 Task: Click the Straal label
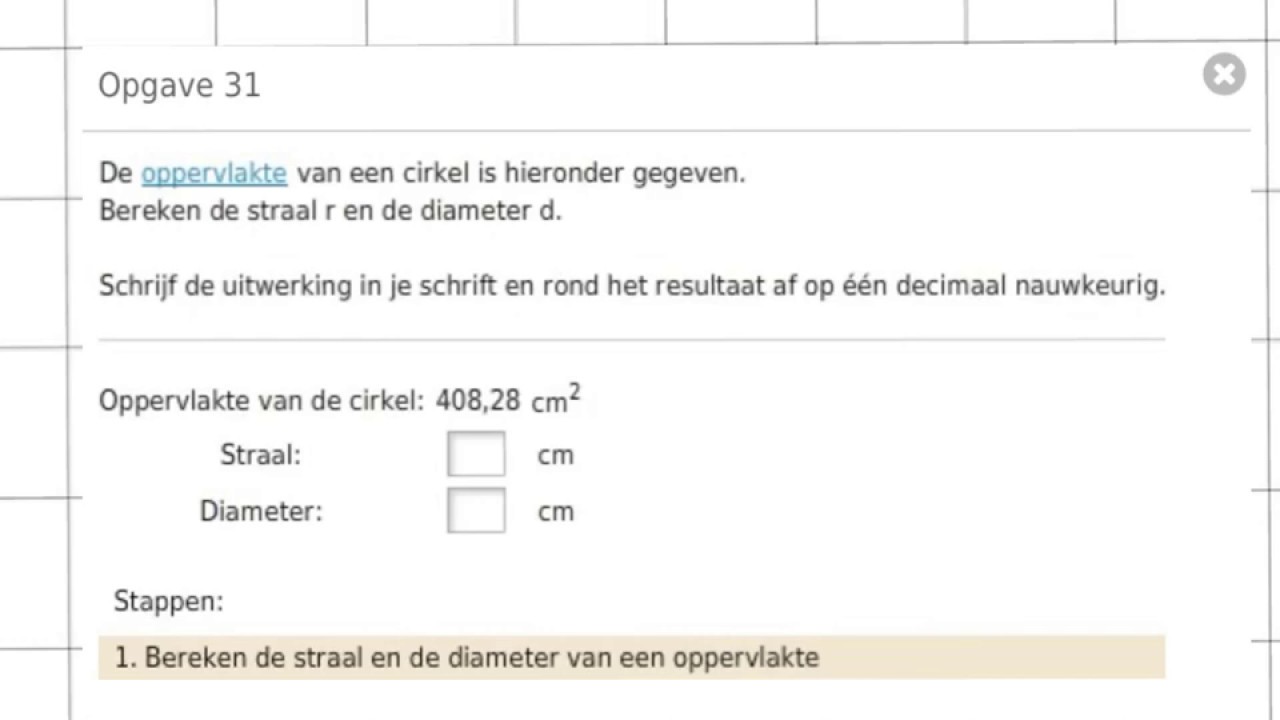tap(260, 455)
